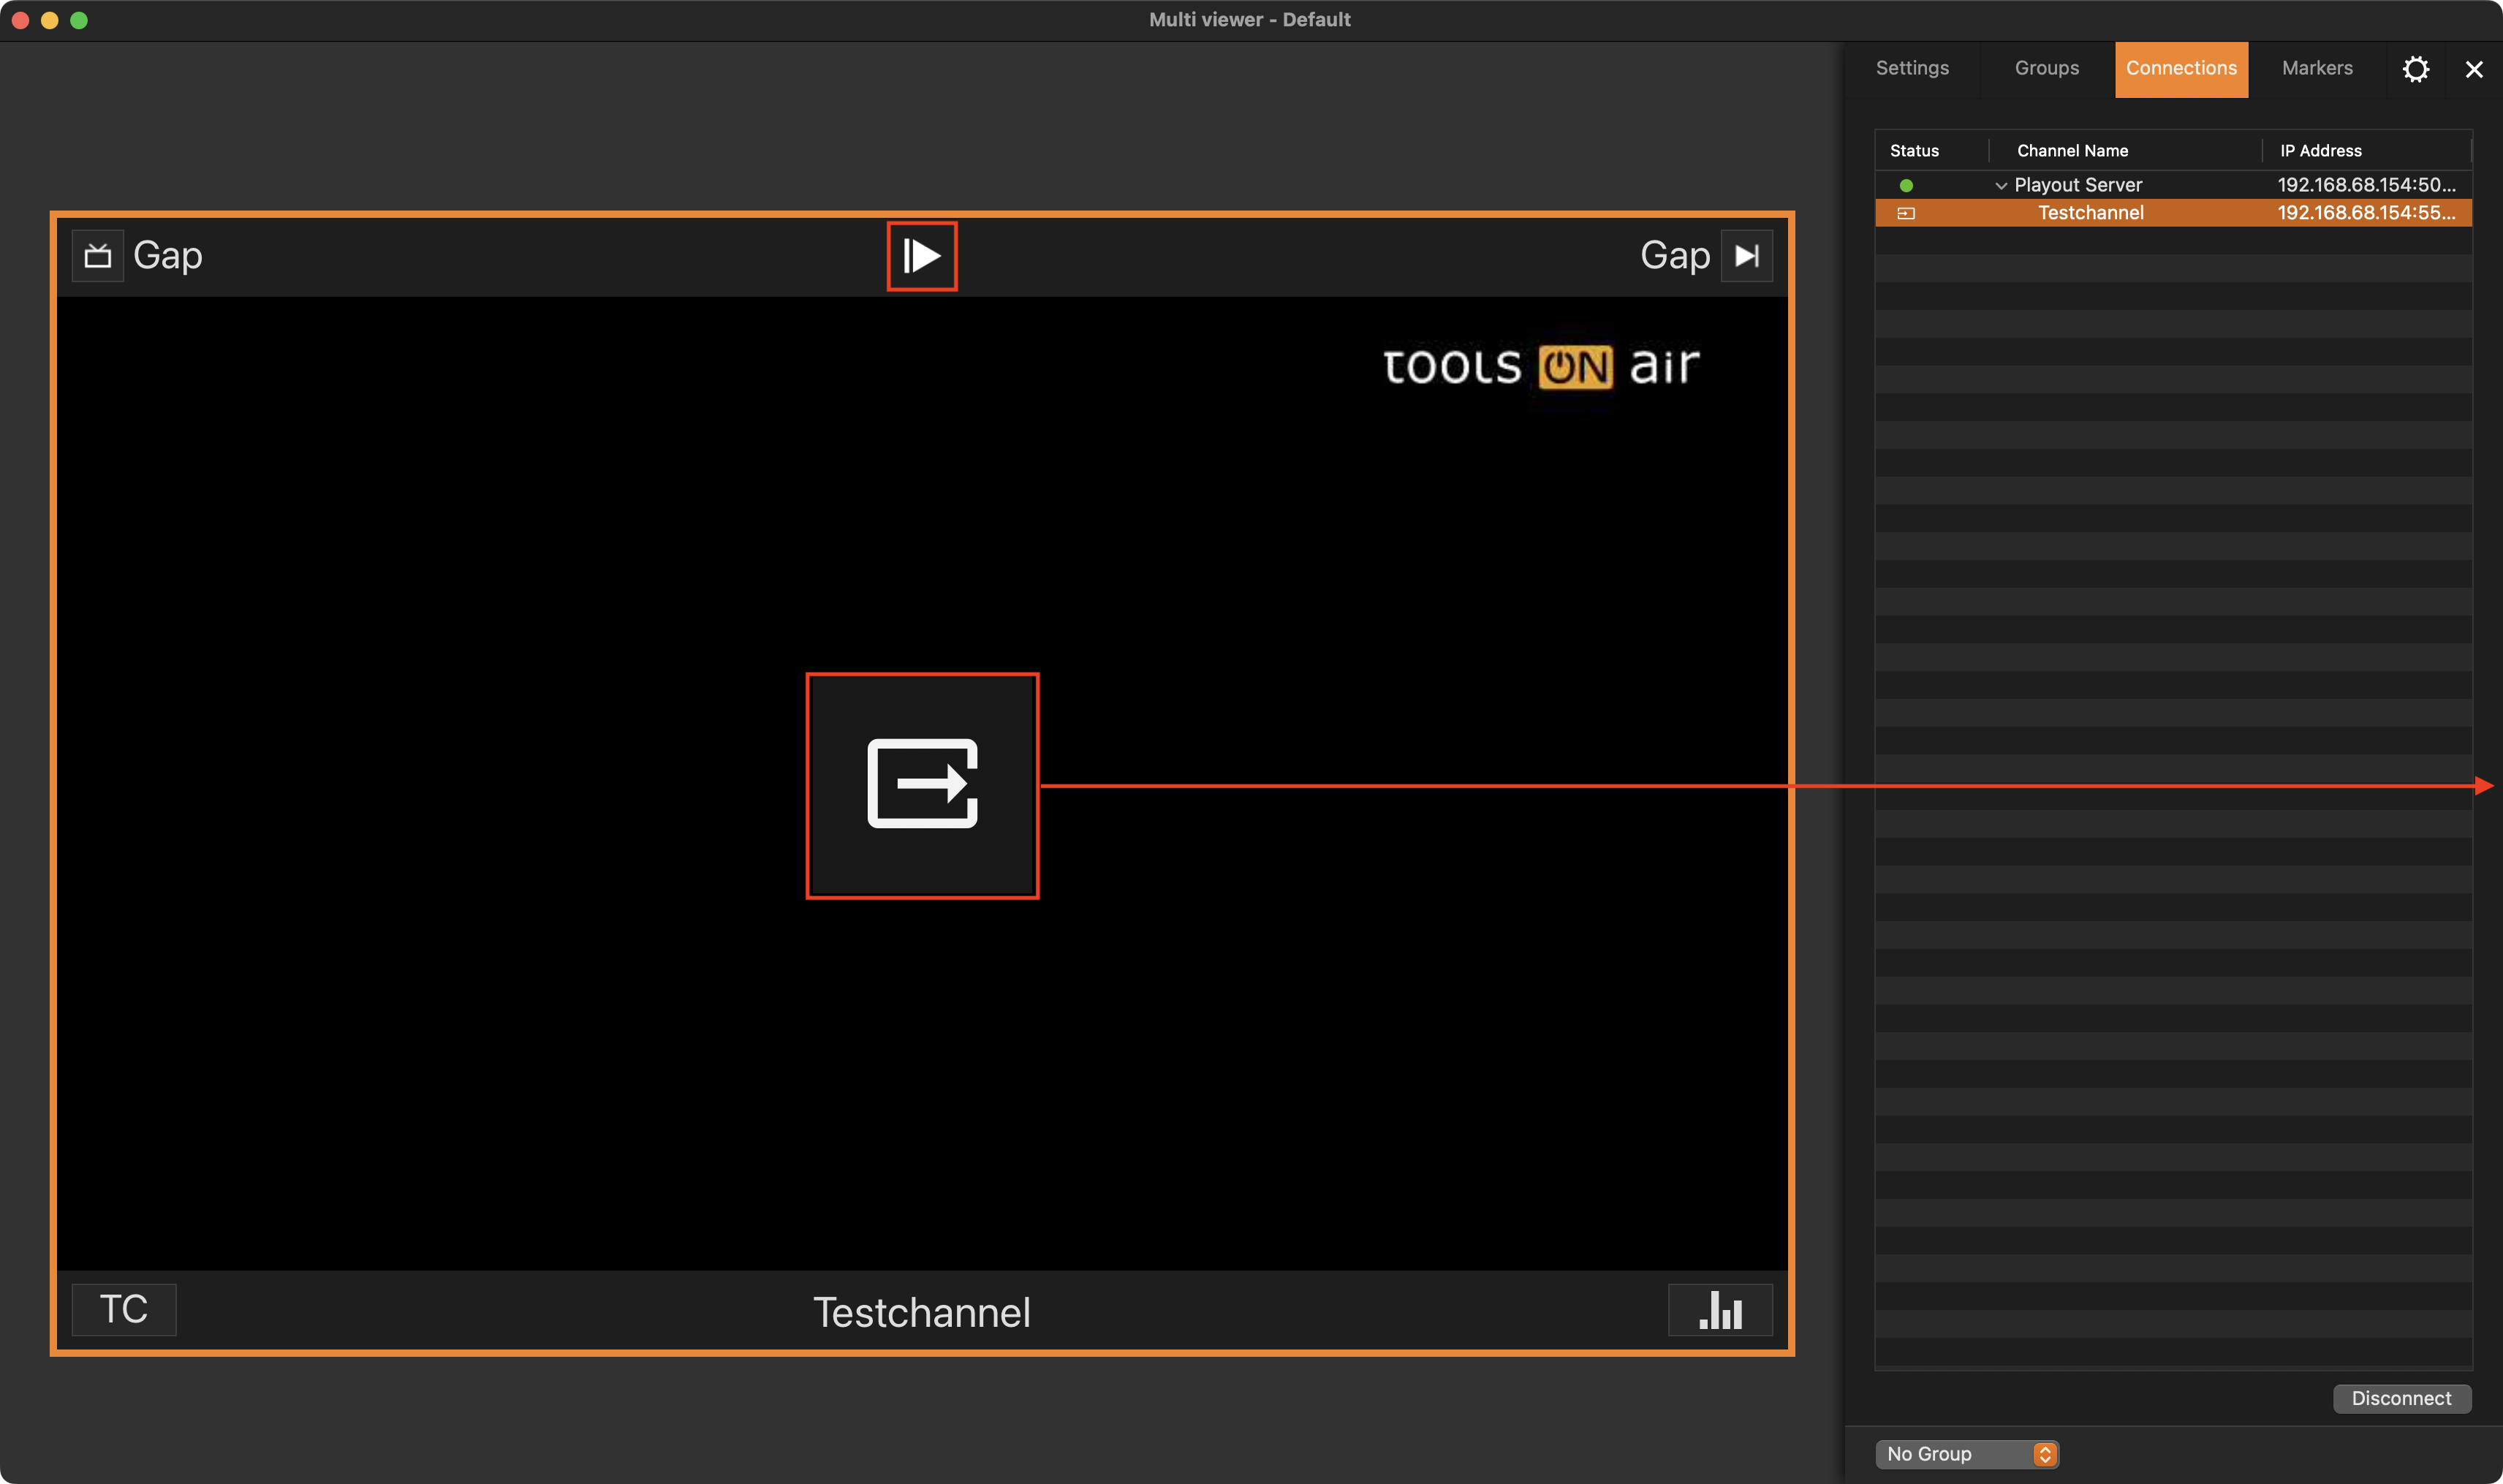Select the Connections tab

point(2181,68)
